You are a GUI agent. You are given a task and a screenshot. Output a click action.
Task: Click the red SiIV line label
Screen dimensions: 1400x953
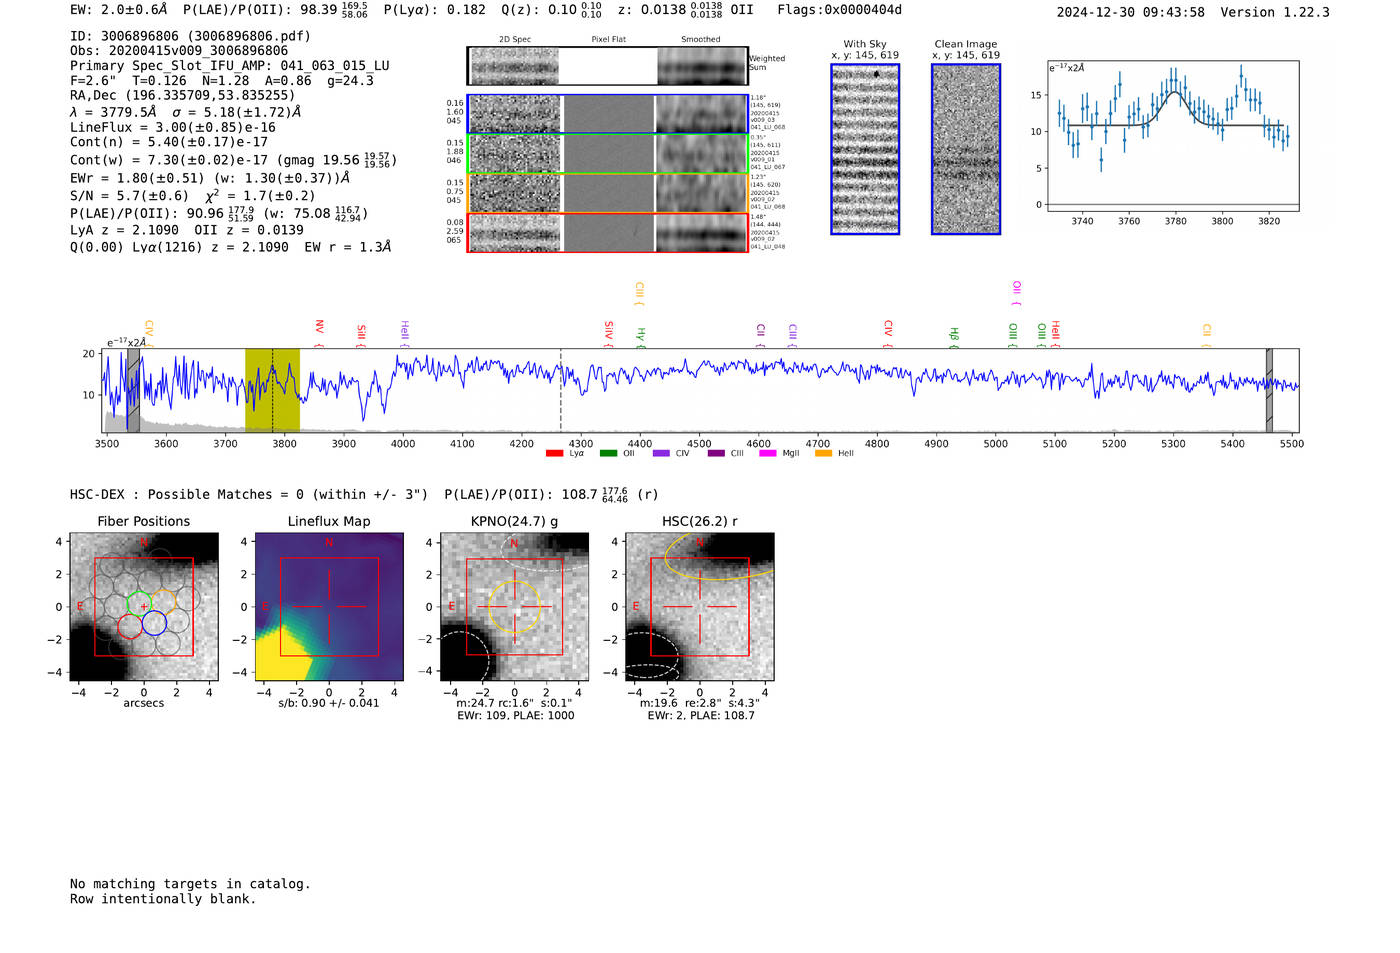coord(608,333)
